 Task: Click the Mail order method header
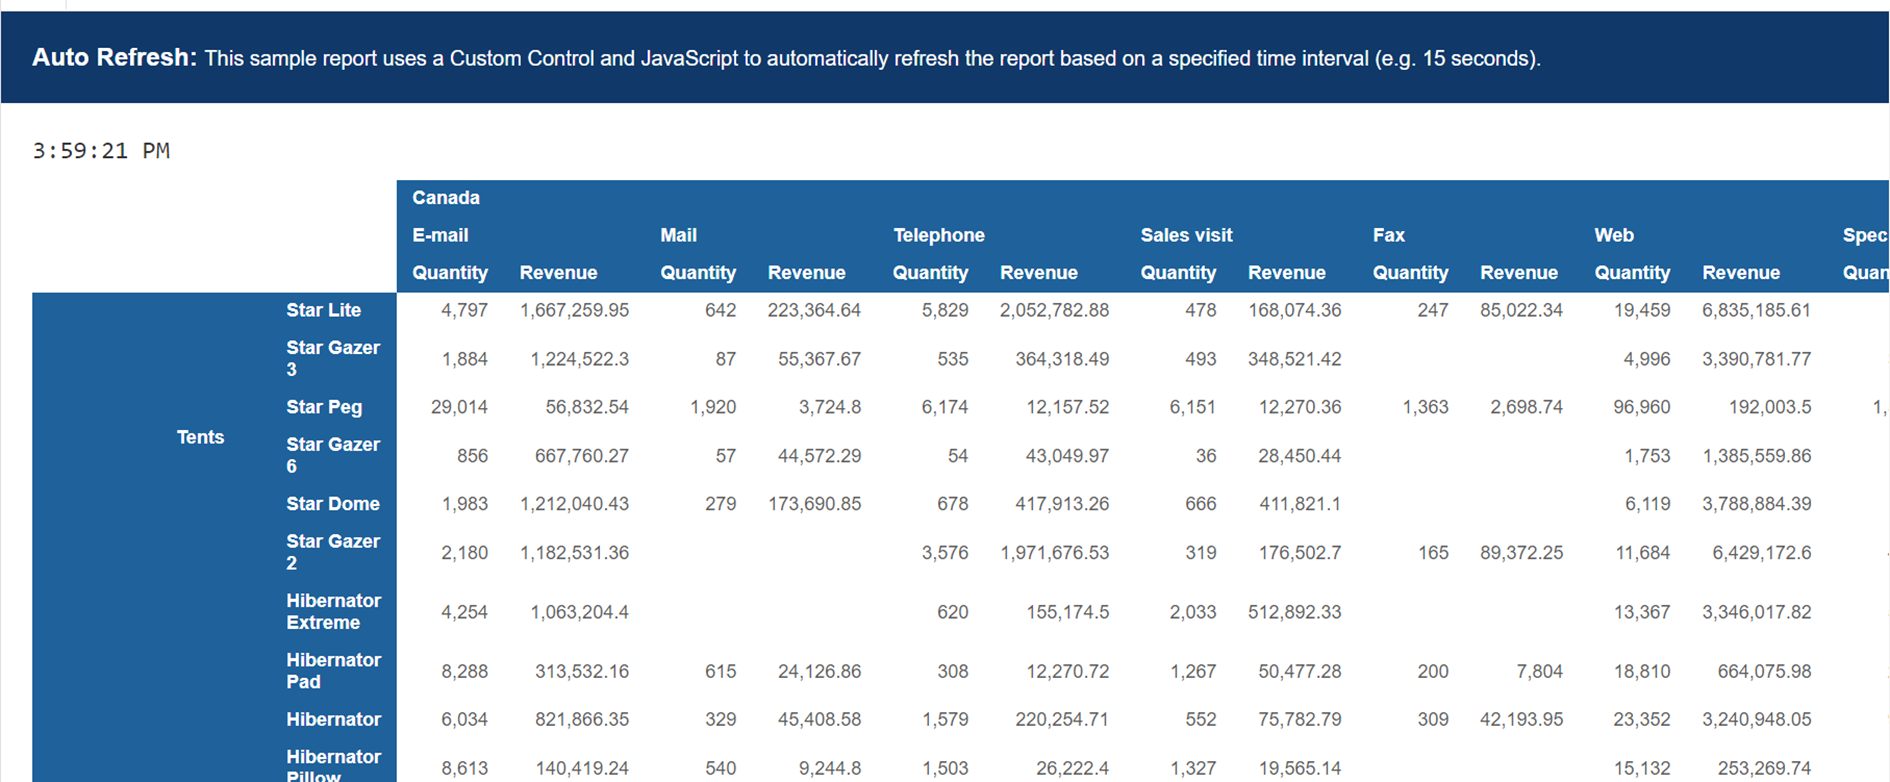pos(678,235)
